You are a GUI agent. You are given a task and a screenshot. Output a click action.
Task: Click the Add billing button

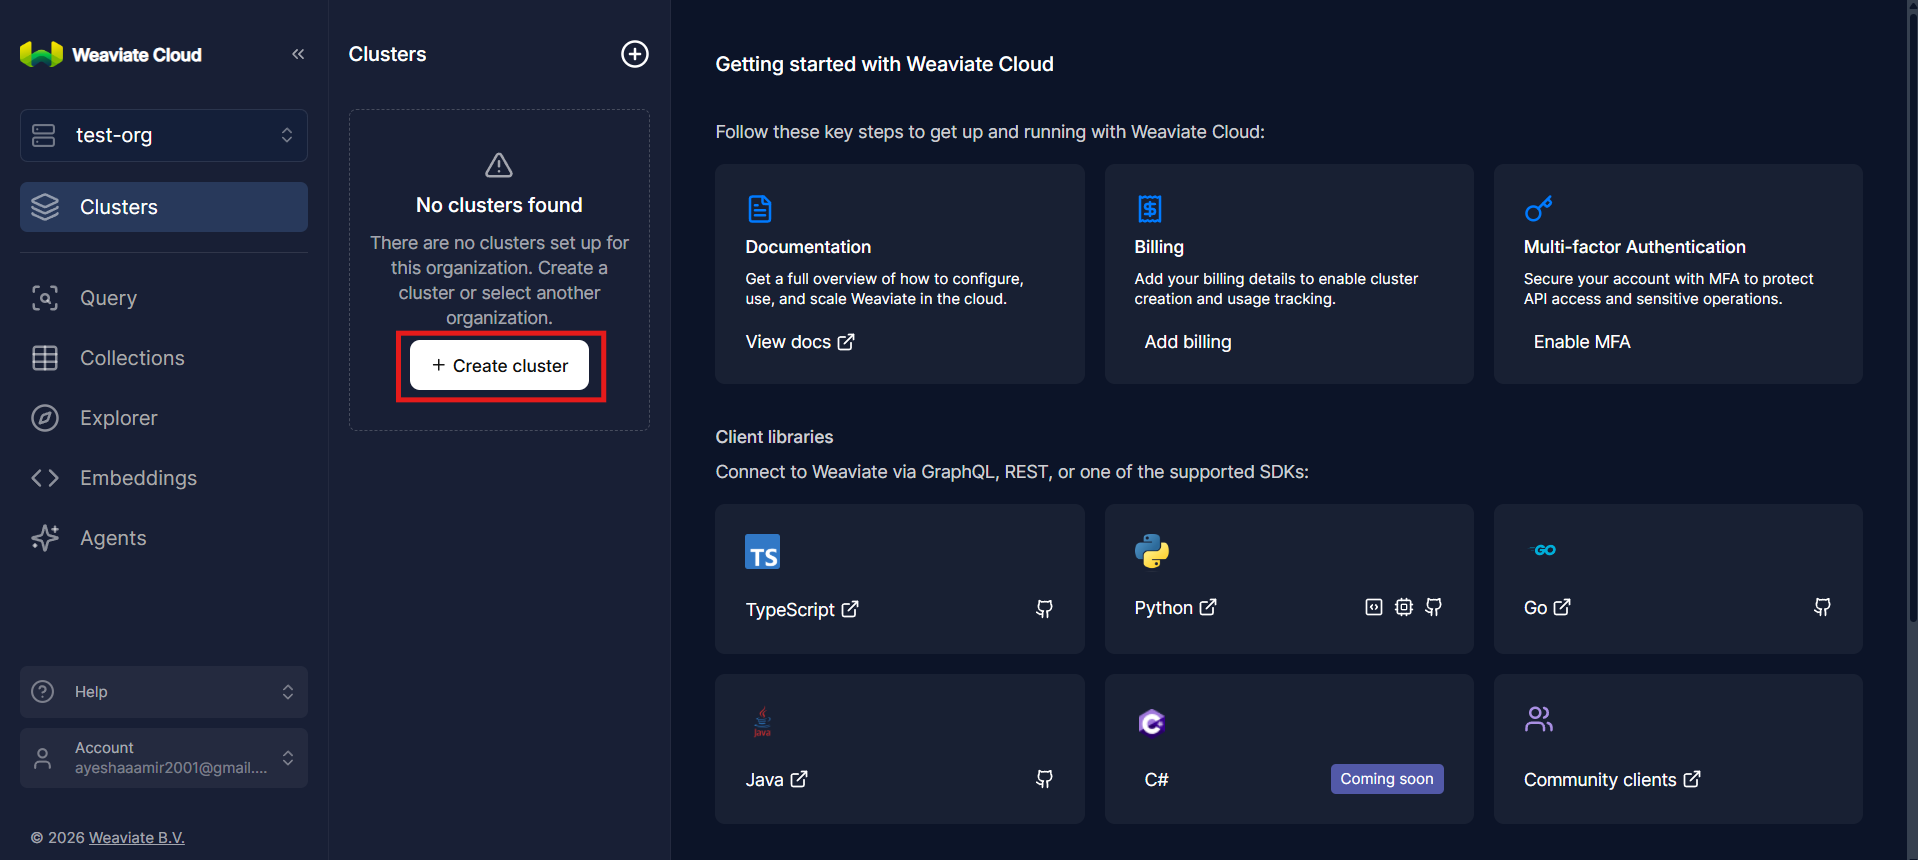(1187, 342)
